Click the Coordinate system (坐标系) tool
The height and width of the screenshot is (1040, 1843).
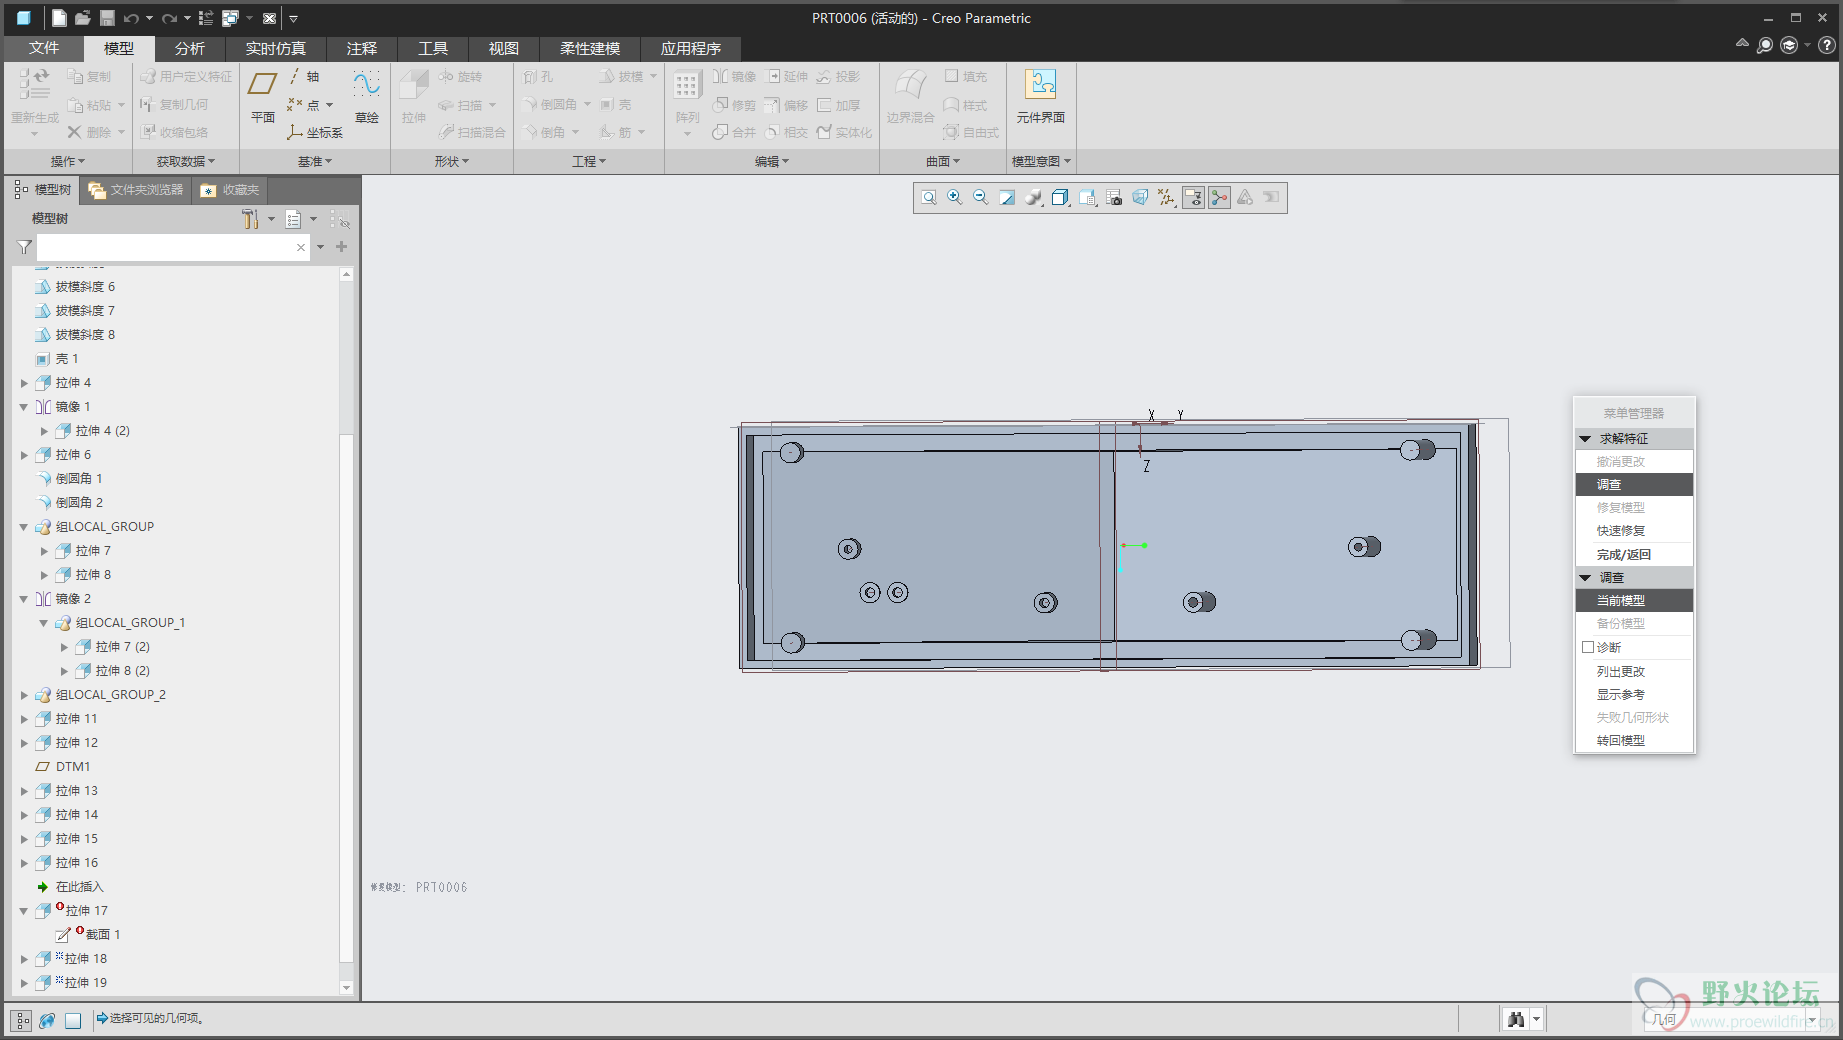point(314,132)
